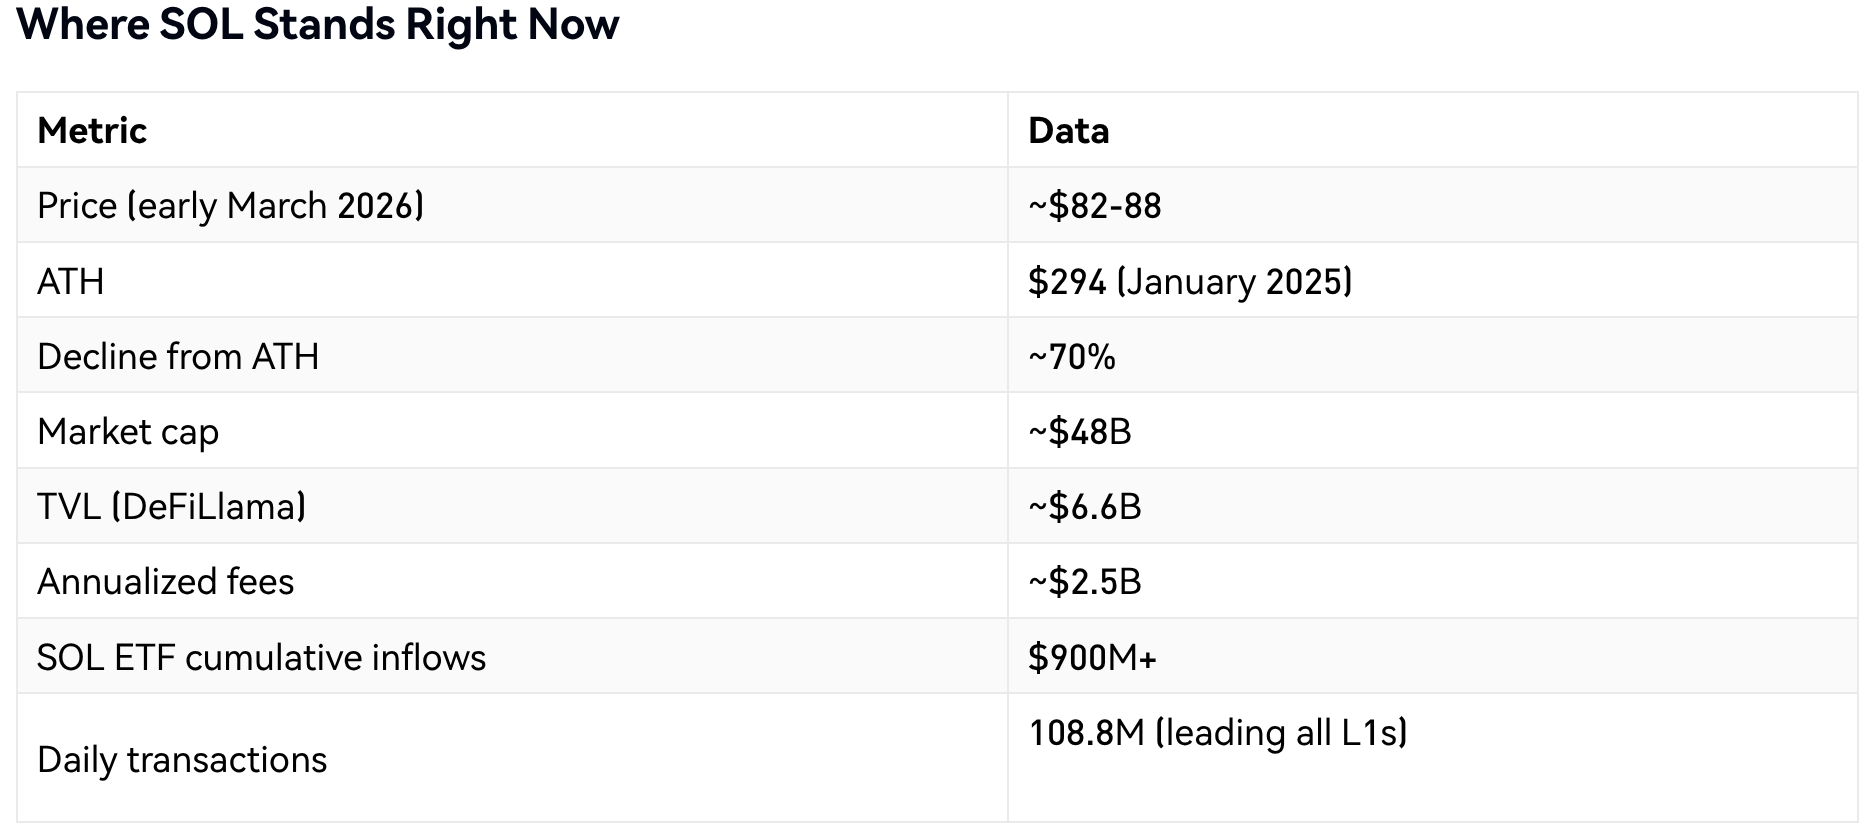Click the heading 'Where SOL Stands Right Now'
This screenshot has height=833, width=1873.
[x=318, y=24]
